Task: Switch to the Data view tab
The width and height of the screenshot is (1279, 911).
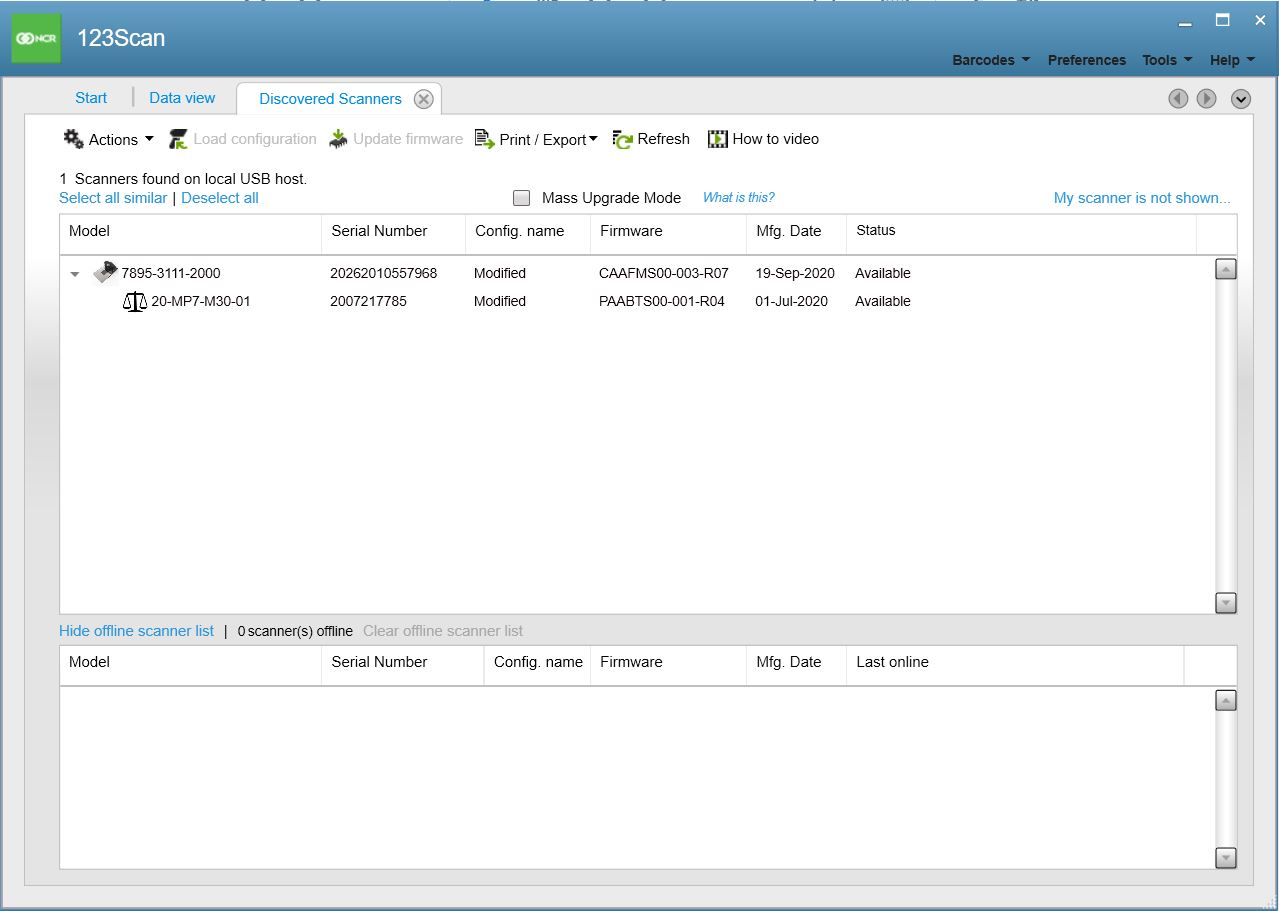Action: click(x=182, y=97)
